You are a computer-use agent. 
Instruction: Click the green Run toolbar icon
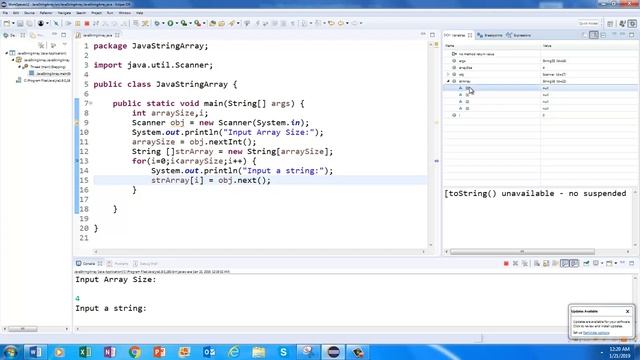[x=170, y=23]
